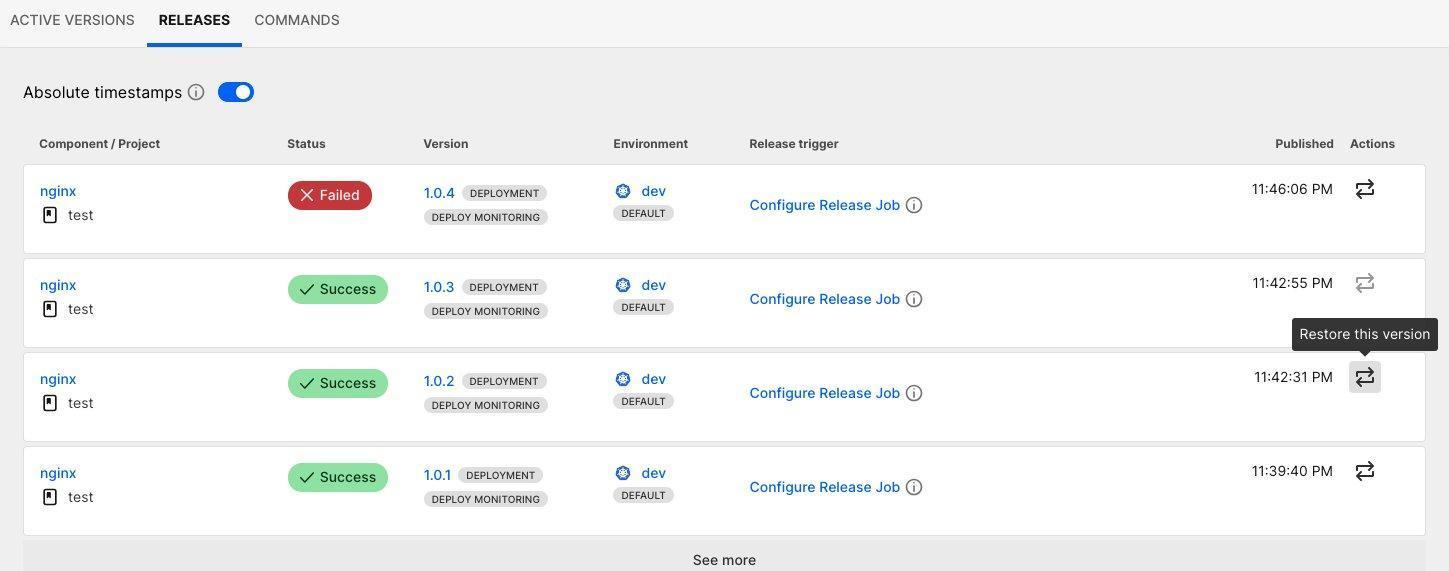Click the red Failed status badge

pos(330,195)
